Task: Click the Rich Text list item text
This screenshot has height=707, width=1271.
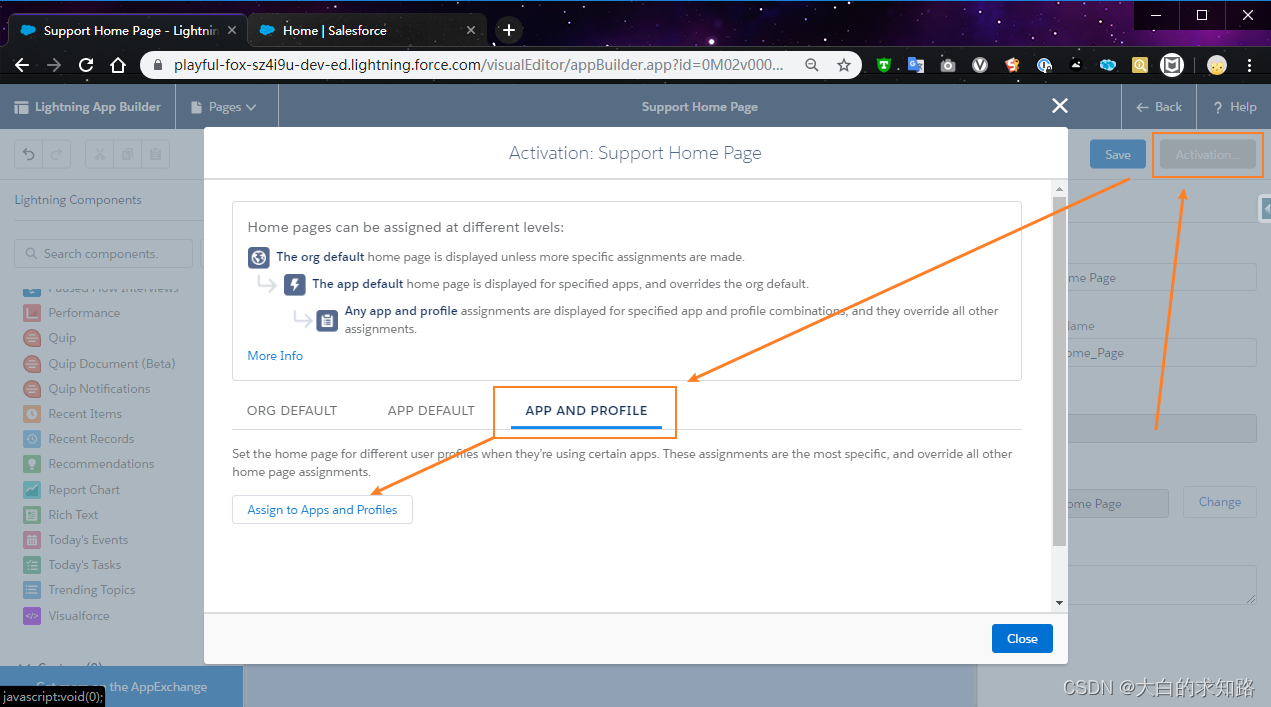Action: 73,515
